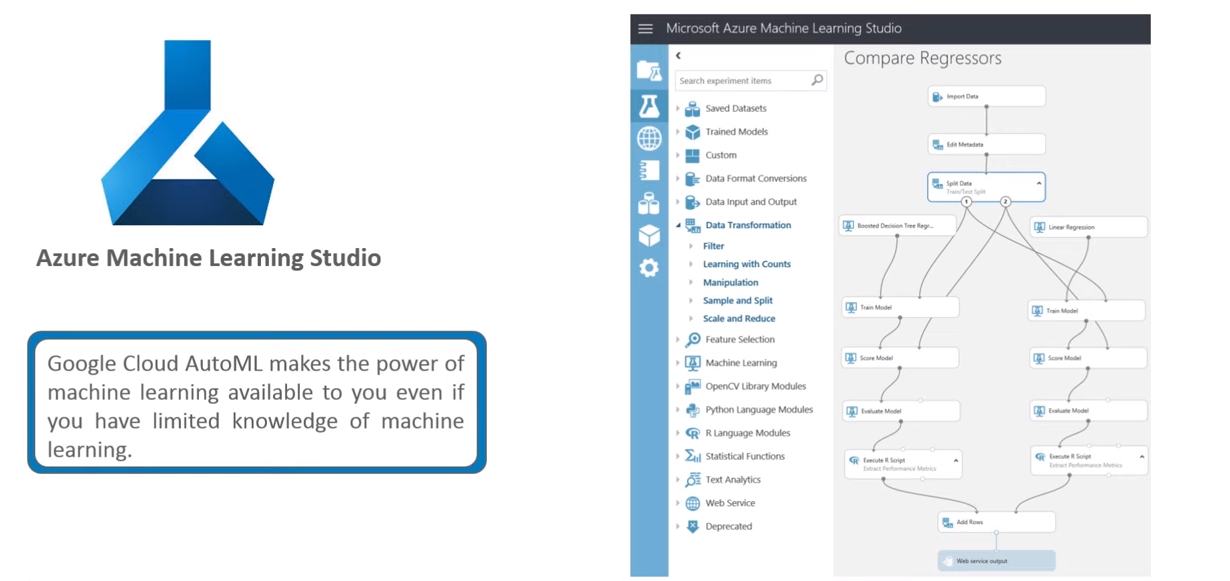Select the Text Analytics category label

pyautogui.click(x=733, y=480)
